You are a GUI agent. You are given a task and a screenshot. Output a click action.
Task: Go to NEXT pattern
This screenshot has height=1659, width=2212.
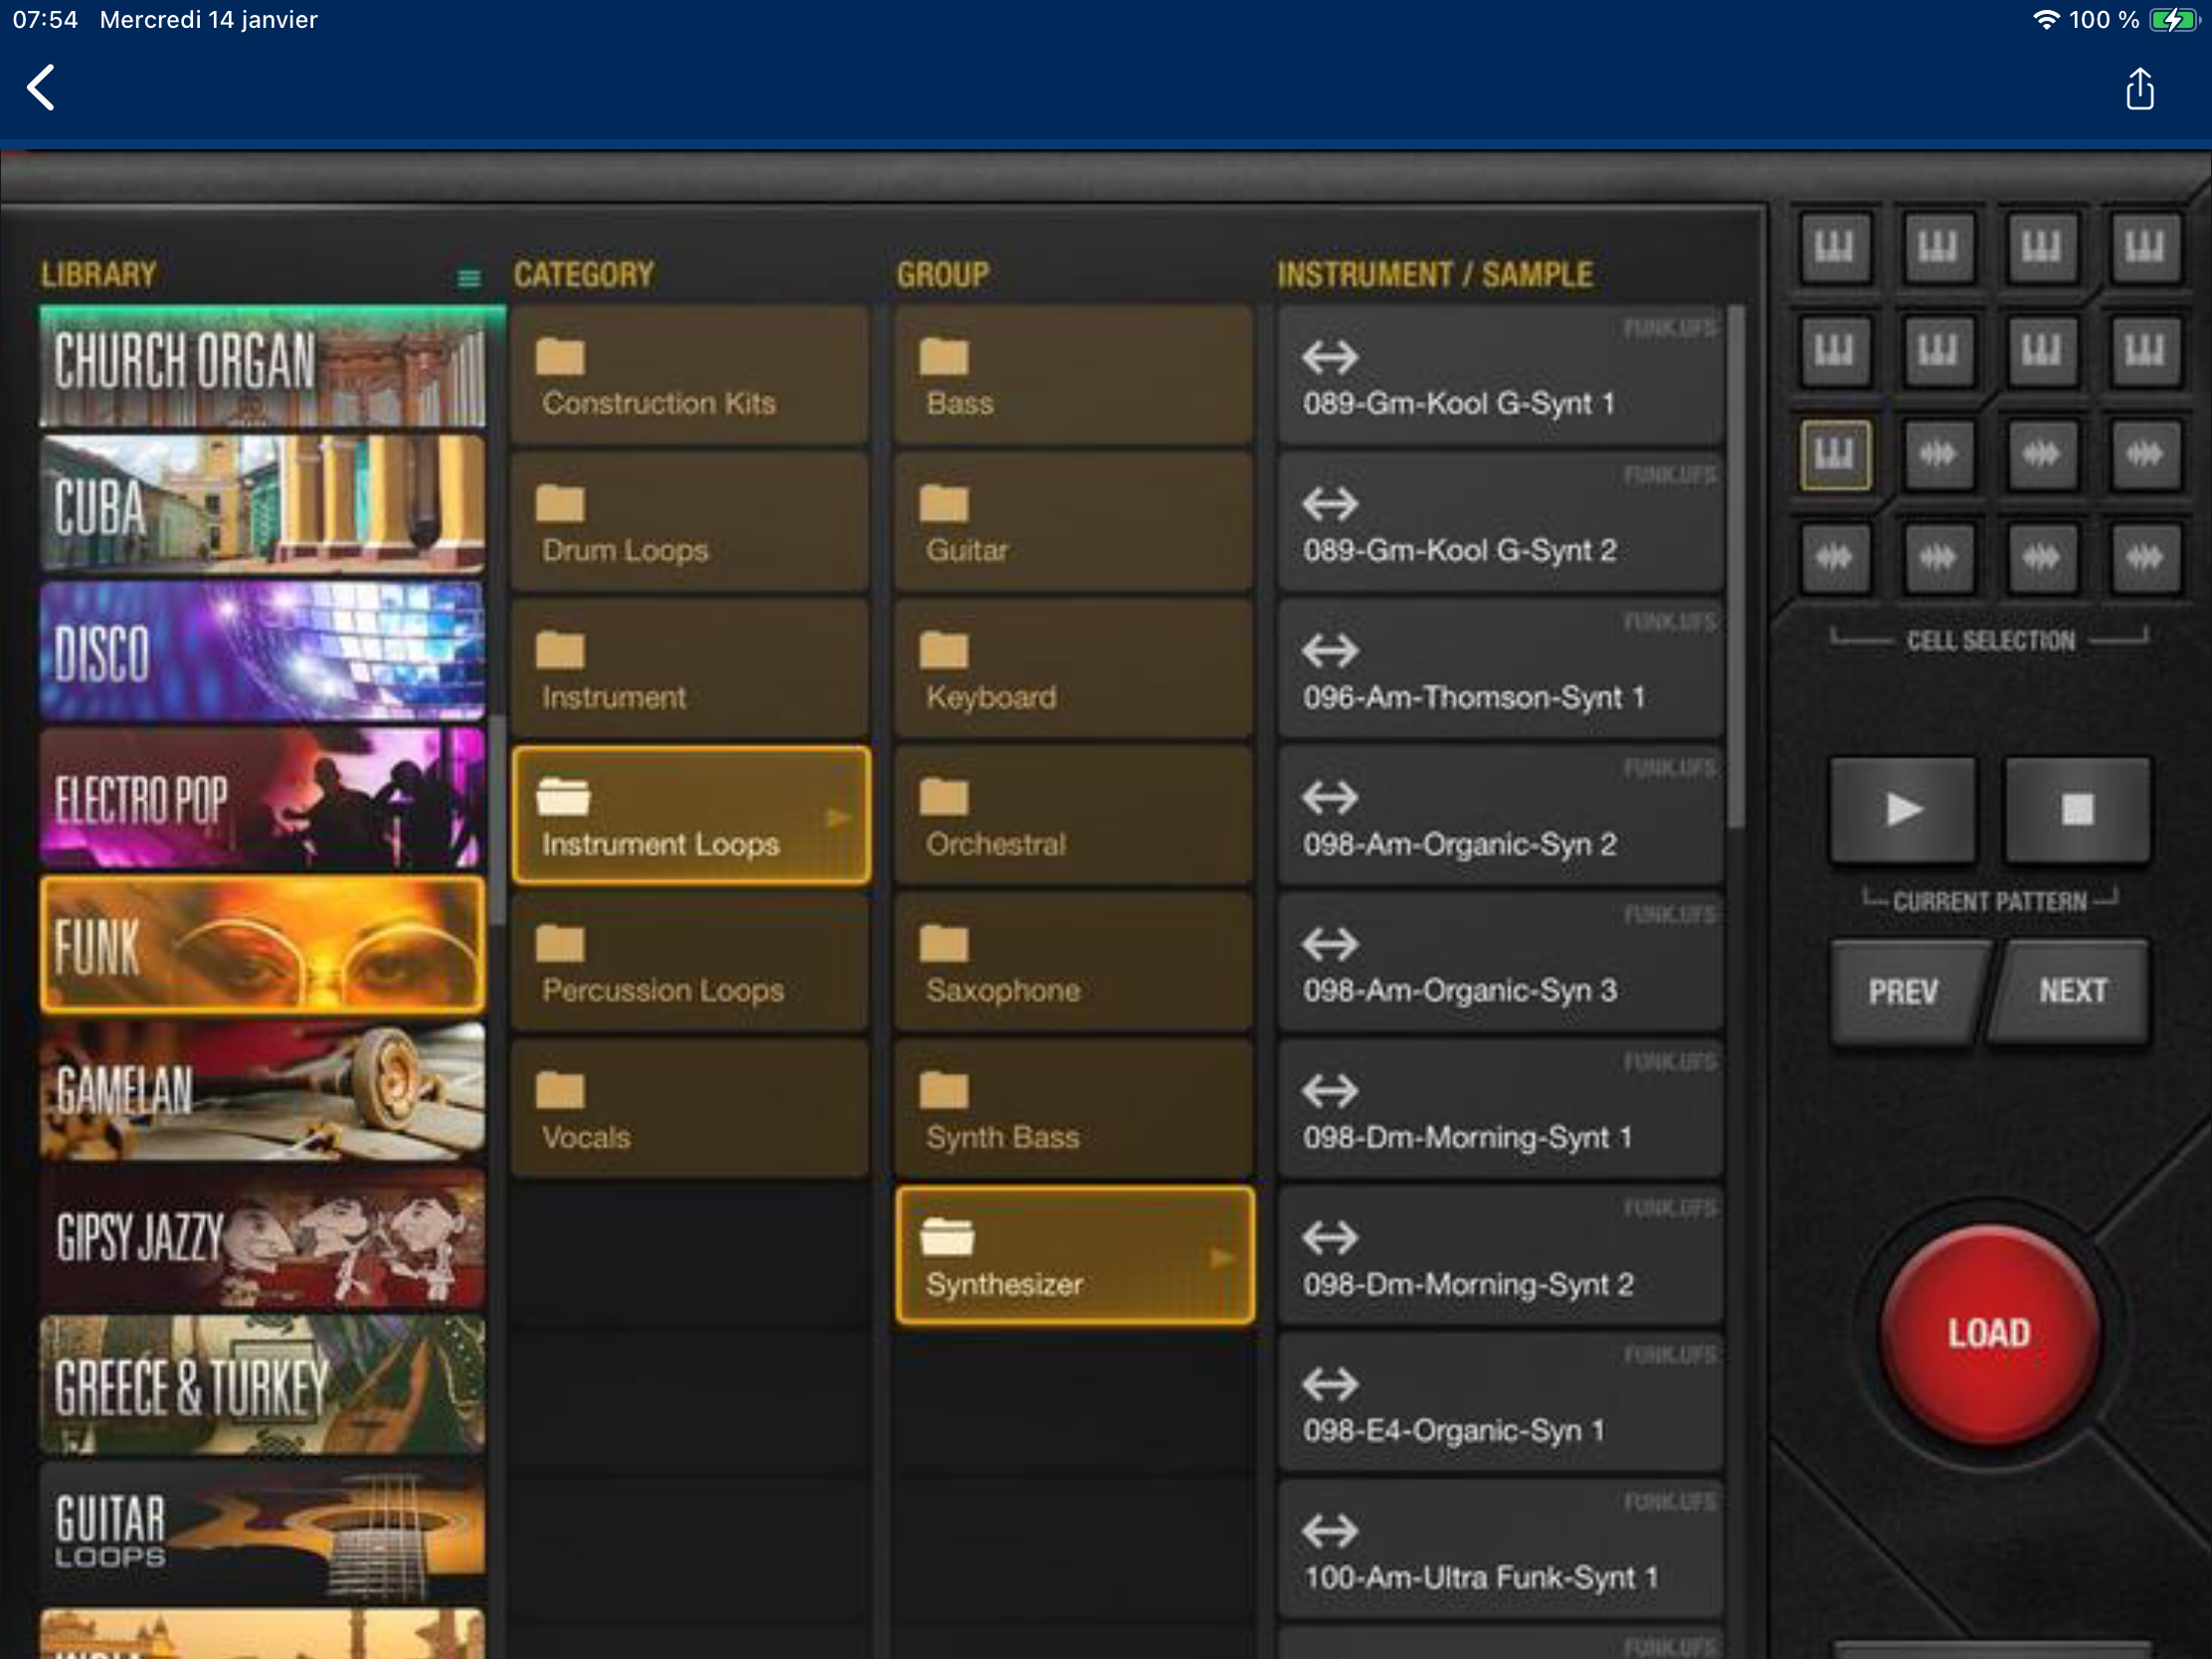point(2071,992)
